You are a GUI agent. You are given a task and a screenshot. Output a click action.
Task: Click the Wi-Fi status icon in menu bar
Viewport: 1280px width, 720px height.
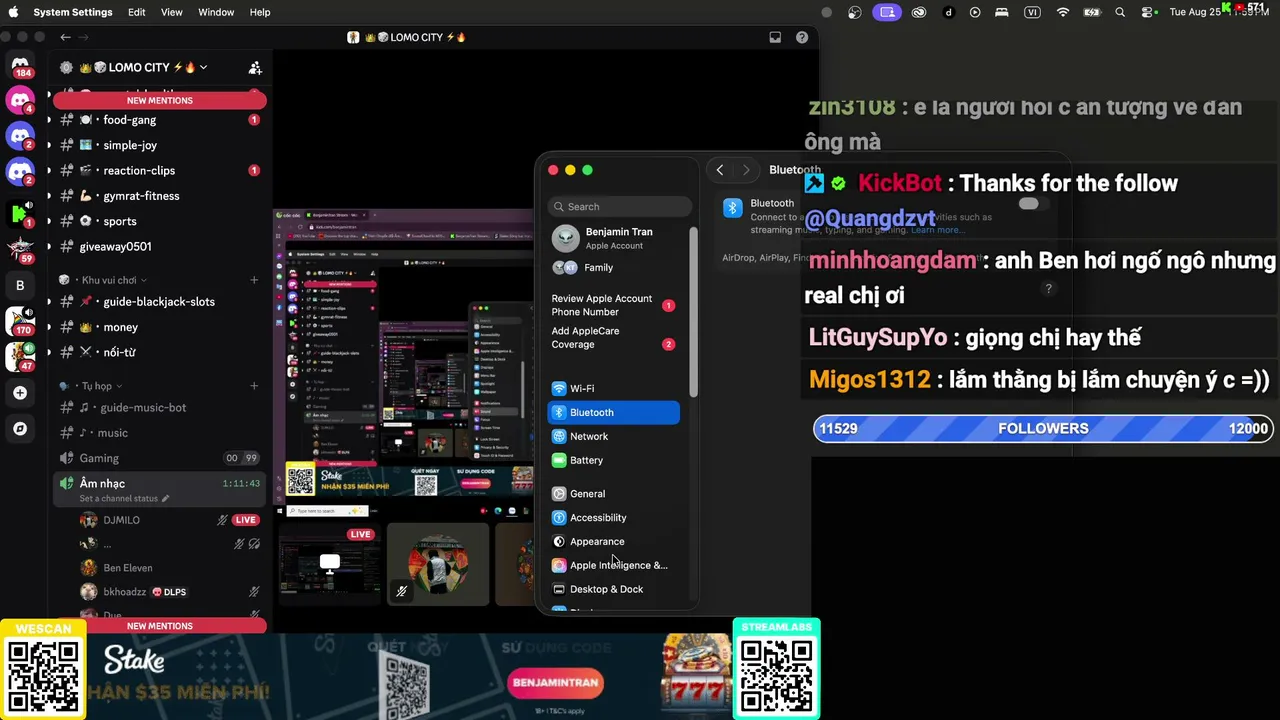coord(1063,12)
